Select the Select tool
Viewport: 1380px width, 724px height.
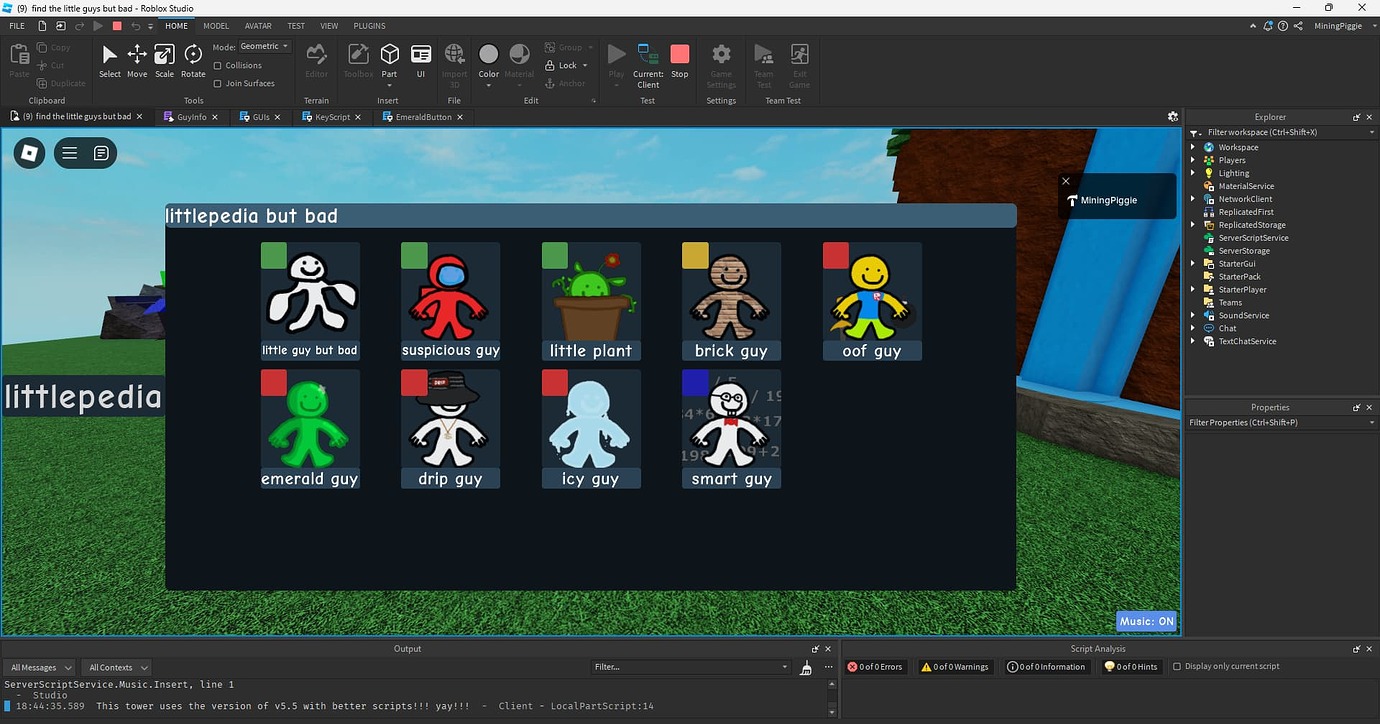(110, 61)
